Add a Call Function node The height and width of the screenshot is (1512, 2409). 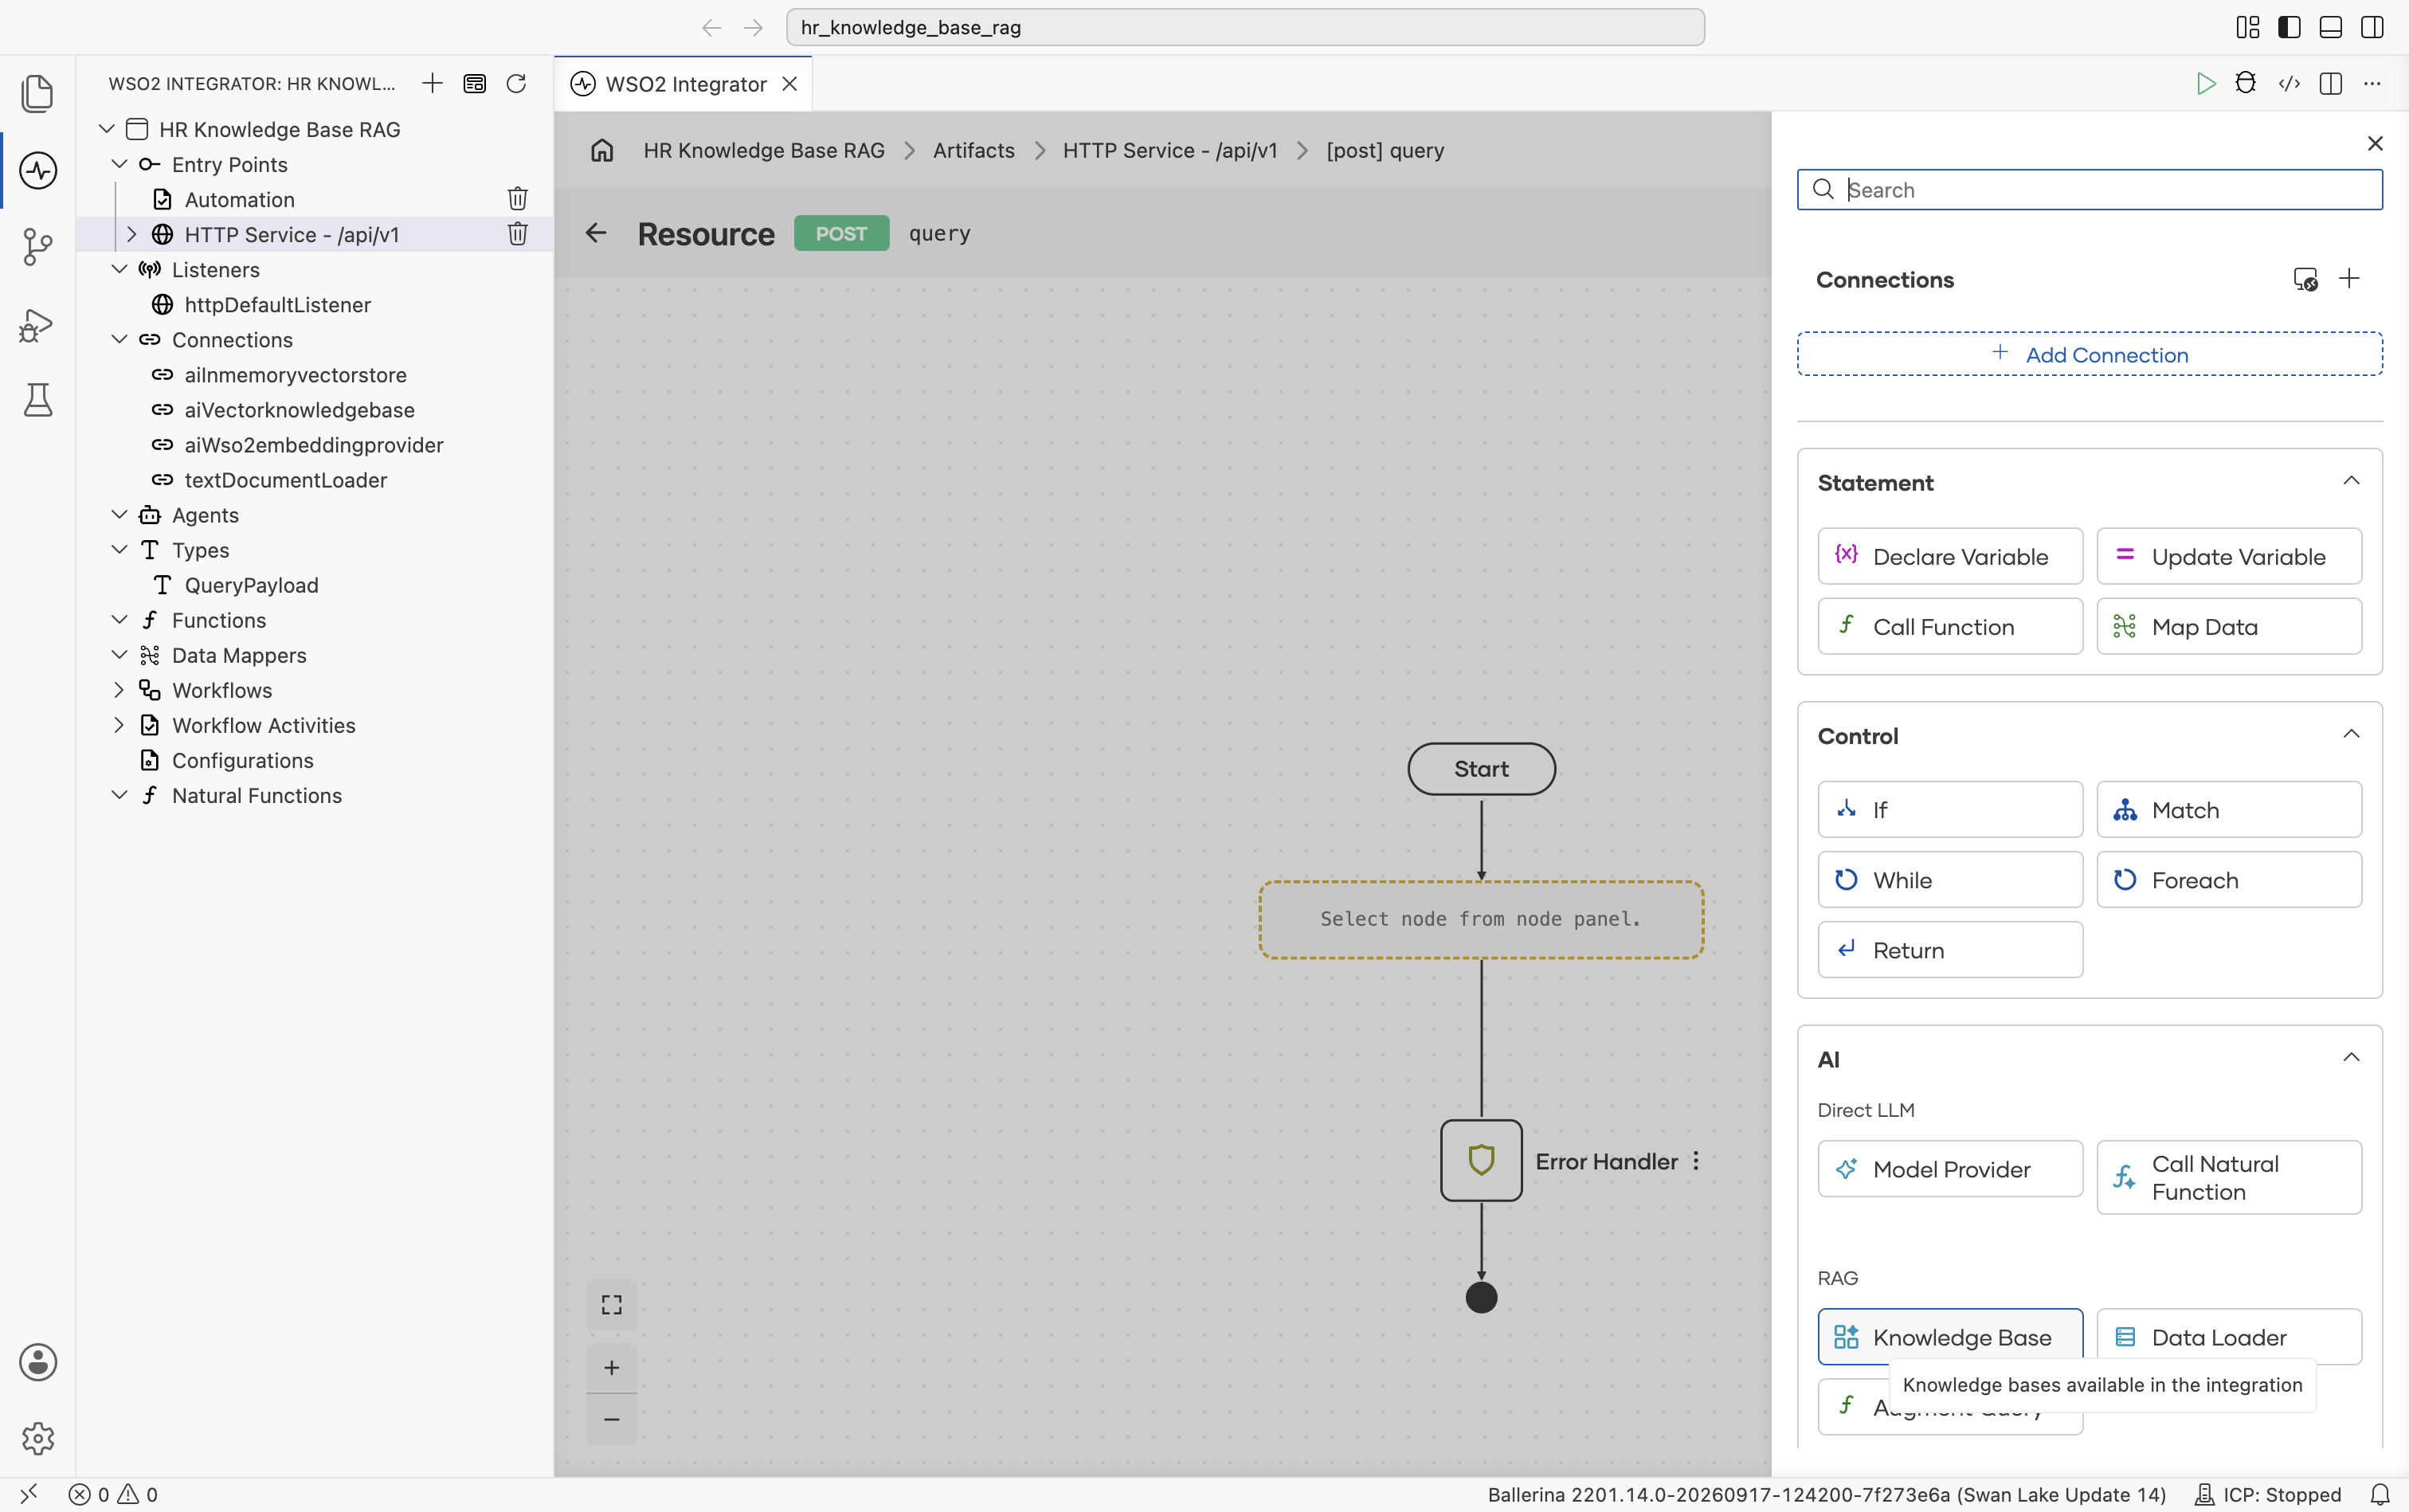click(x=1949, y=626)
